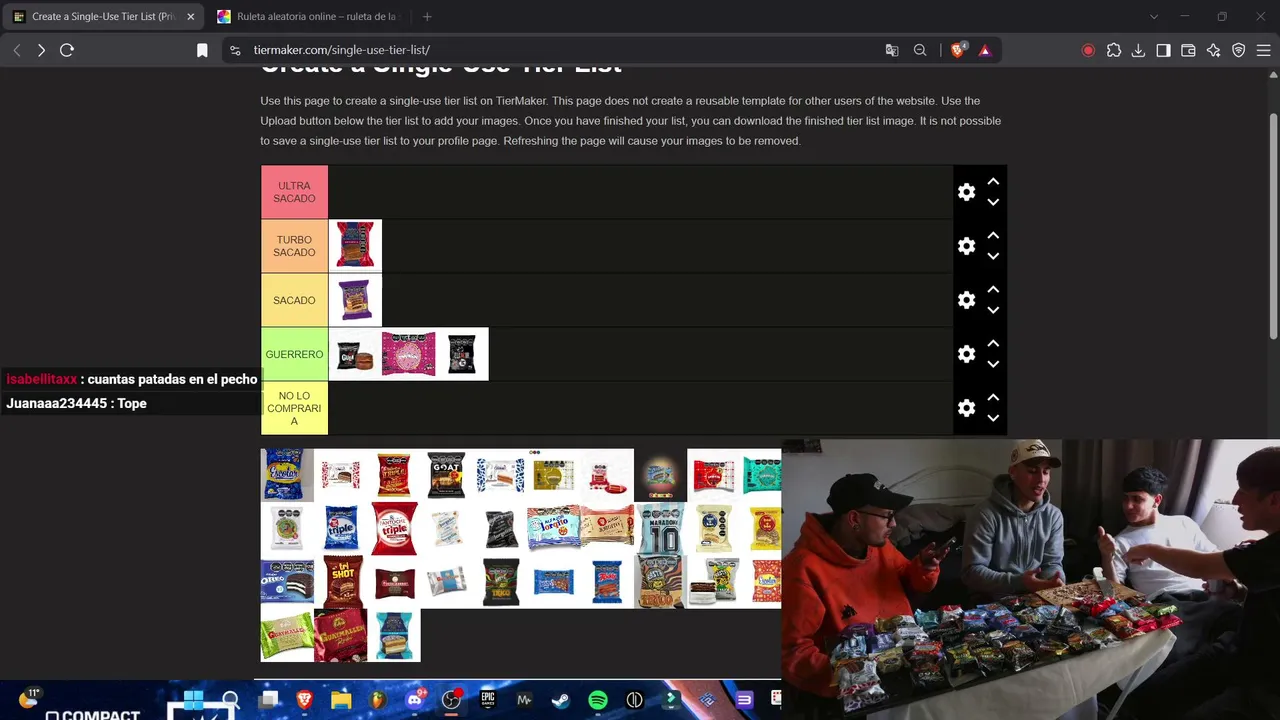
Task: Open a new browser tab
Action: pyautogui.click(x=427, y=17)
